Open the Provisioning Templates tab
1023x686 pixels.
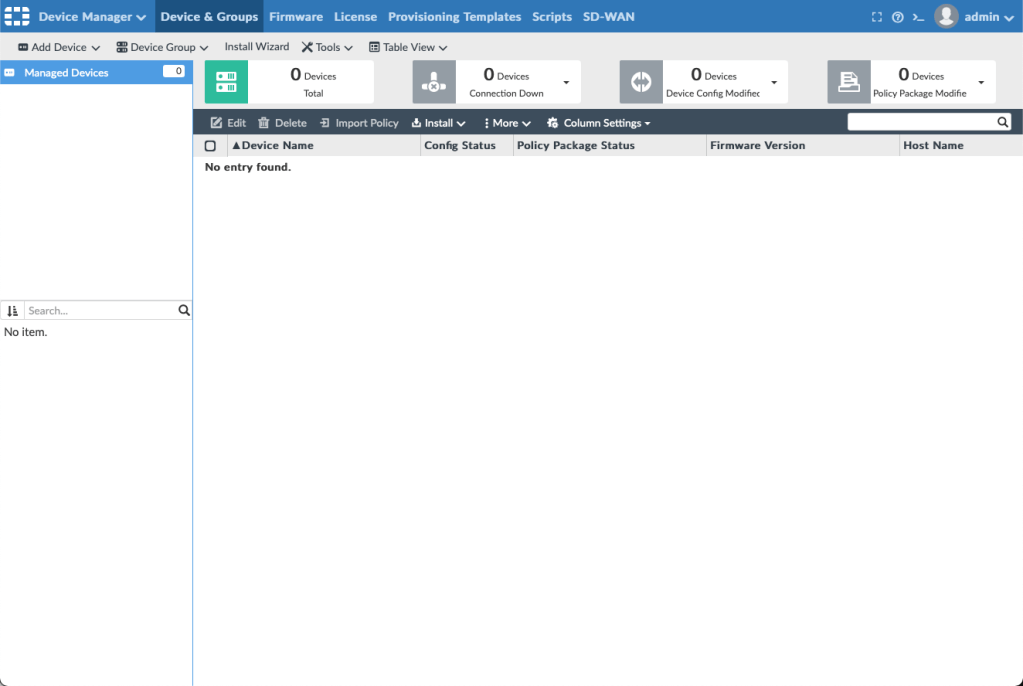pyautogui.click(x=454, y=17)
